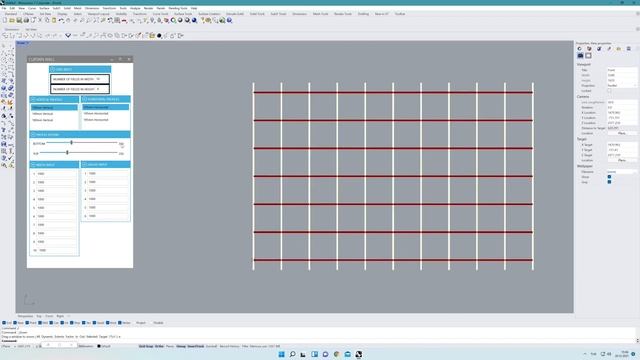The width and height of the screenshot is (640, 360).
Task: Open the Display toolbar tab
Action: 62,14
